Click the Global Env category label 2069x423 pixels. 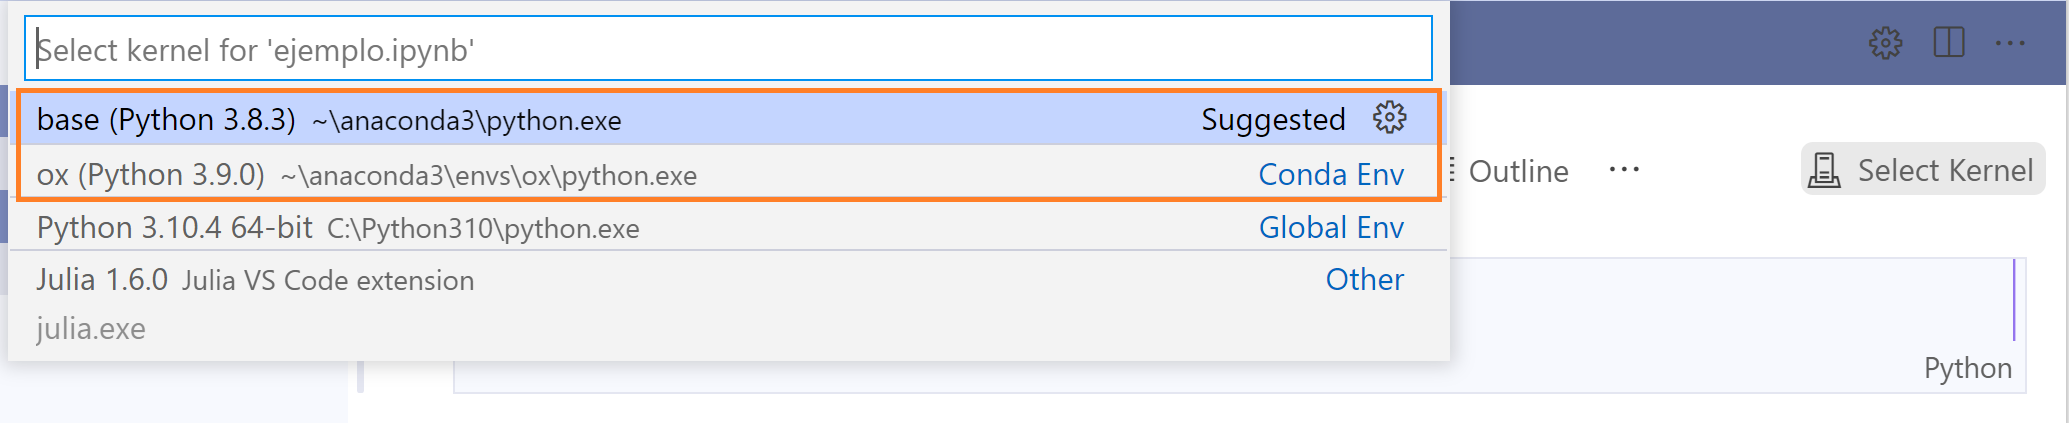pos(1330,228)
